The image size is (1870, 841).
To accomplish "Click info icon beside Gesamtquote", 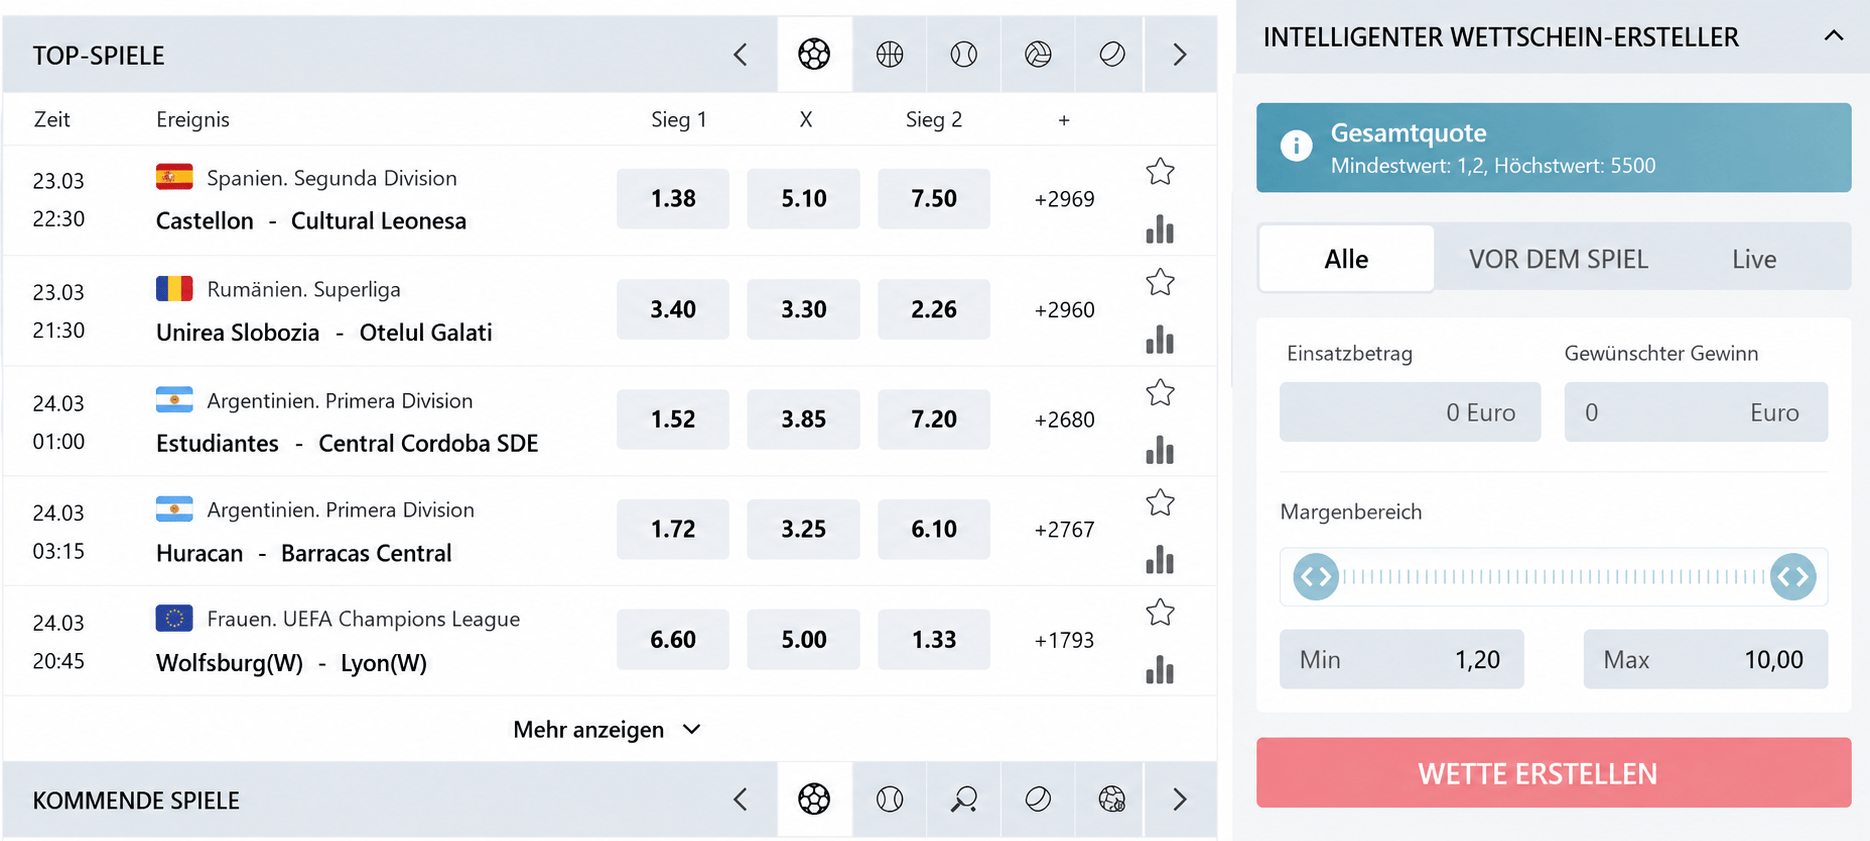I will [1296, 146].
